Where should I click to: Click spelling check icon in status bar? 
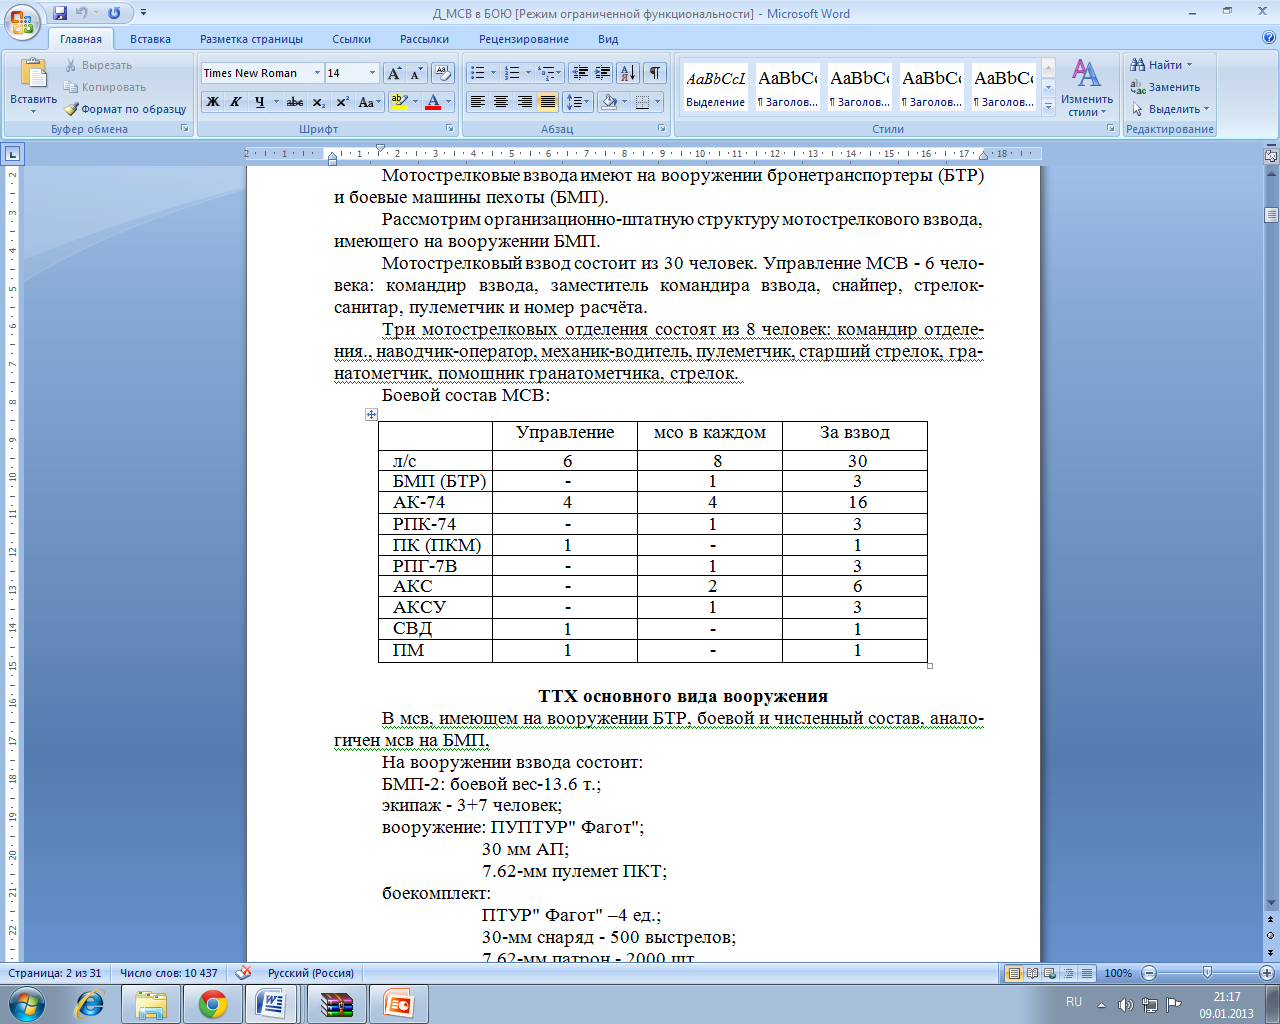pos(243,972)
